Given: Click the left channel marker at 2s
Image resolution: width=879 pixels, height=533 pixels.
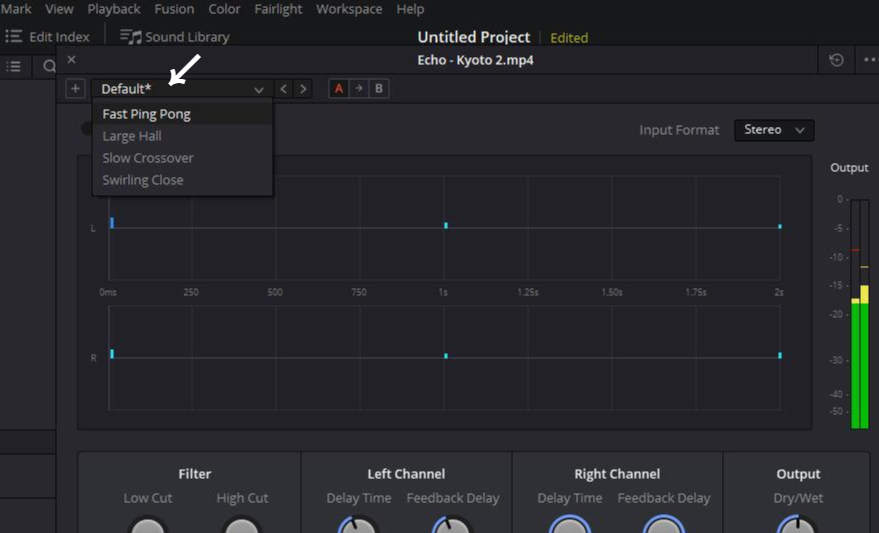Looking at the screenshot, I should click(x=780, y=226).
